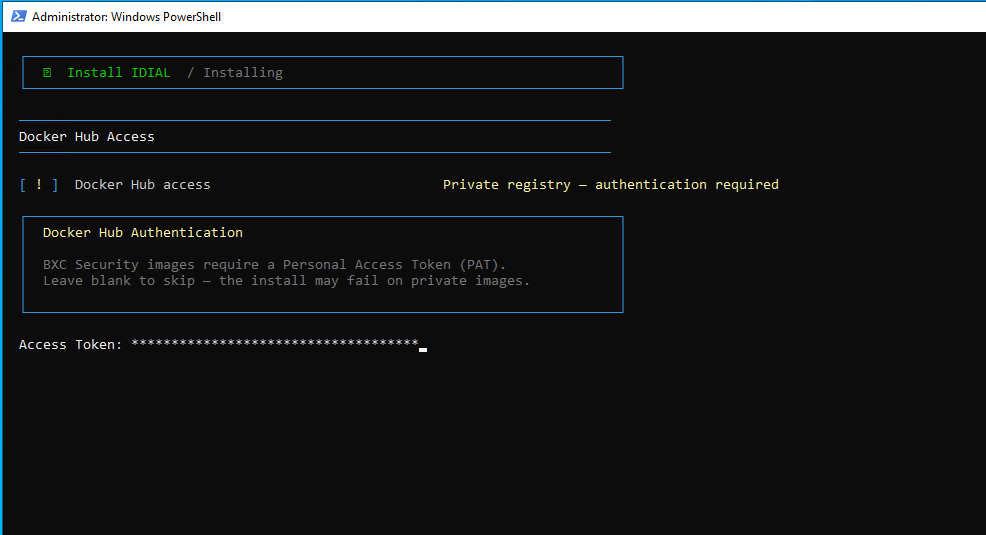Screen dimensions: 986x535
Task: Click the 'Docker Hub access' check row label
Action: point(143,184)
